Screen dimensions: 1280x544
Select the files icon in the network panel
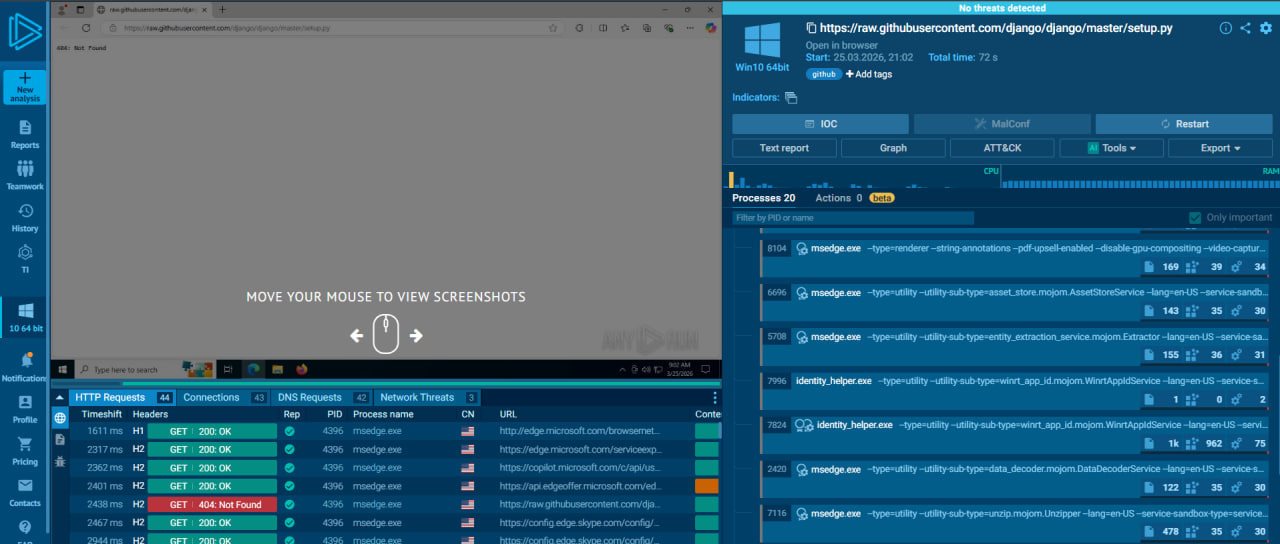click(60, 439)
